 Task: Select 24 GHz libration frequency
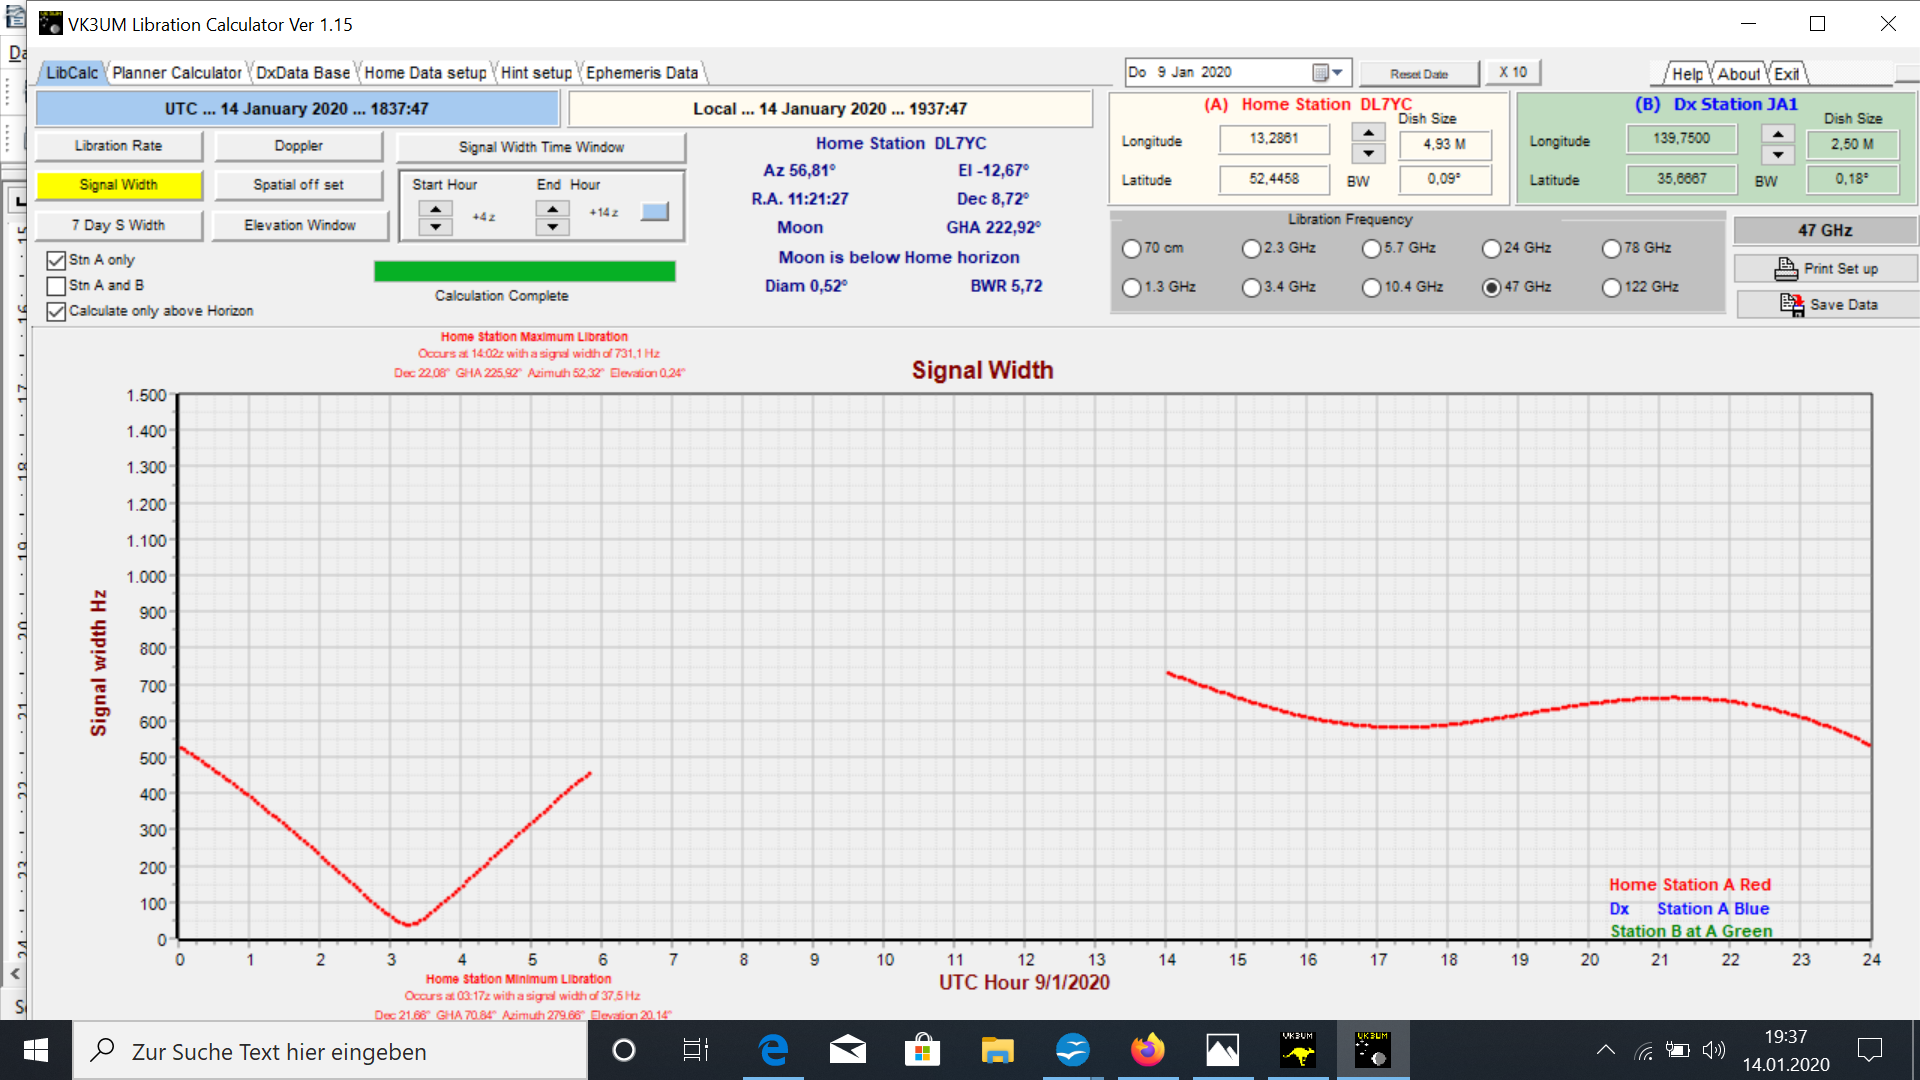coord(1491,249)
